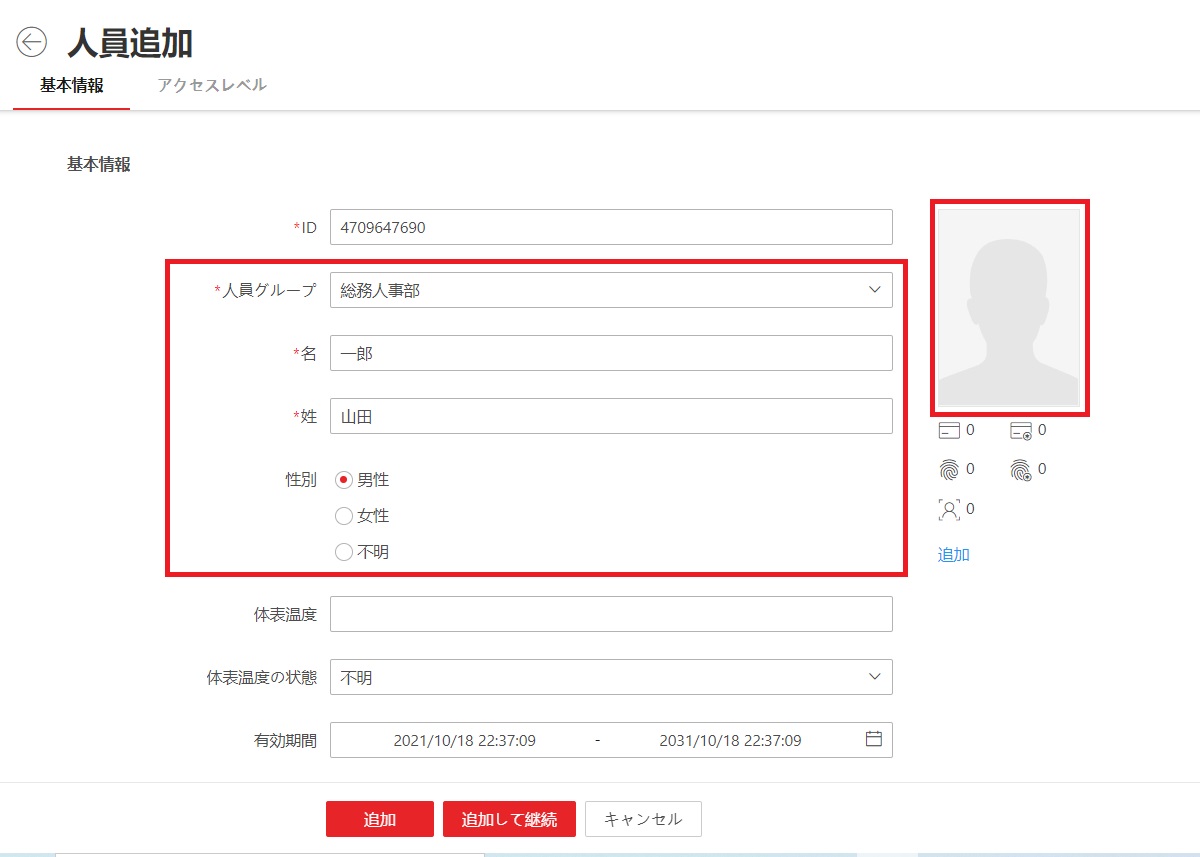Open 体表温度の状態 dropdown
This screenshot has width=1200, height=857.
pyautogui.click(x=611, y=677)
